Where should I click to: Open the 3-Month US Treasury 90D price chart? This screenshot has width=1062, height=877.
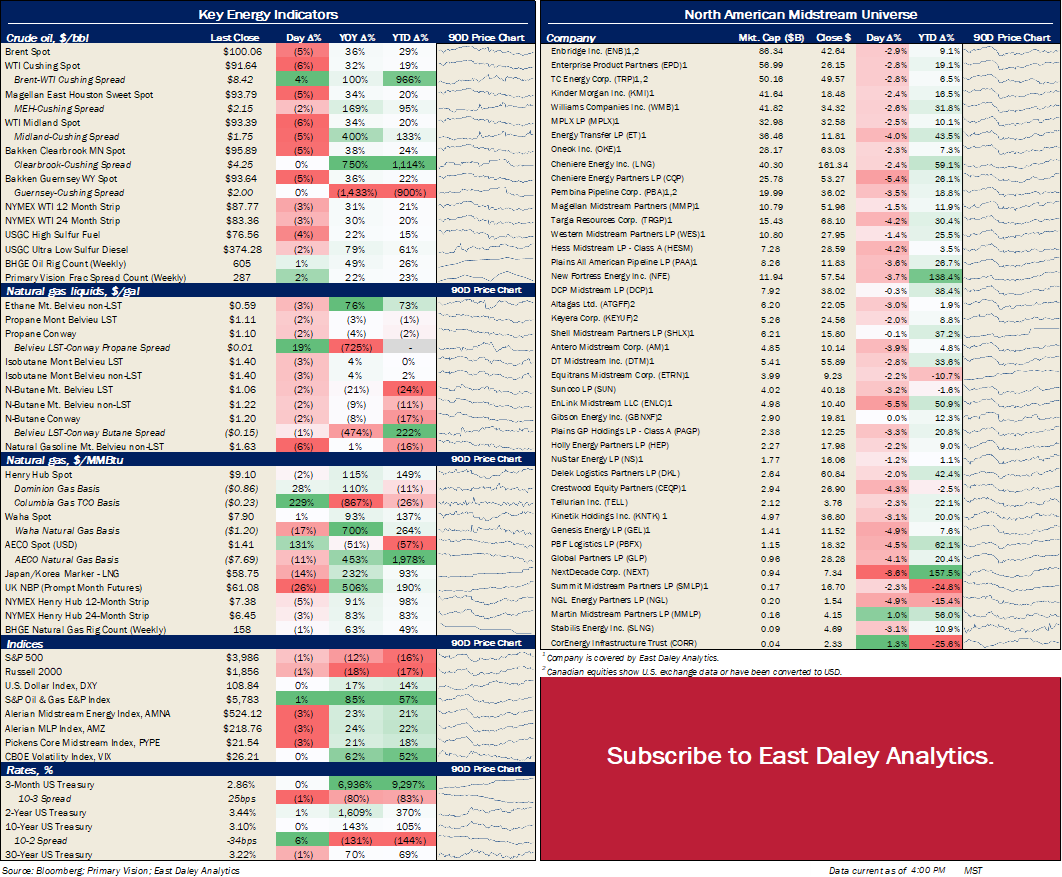pyautogui.click(x=486, y=785)
